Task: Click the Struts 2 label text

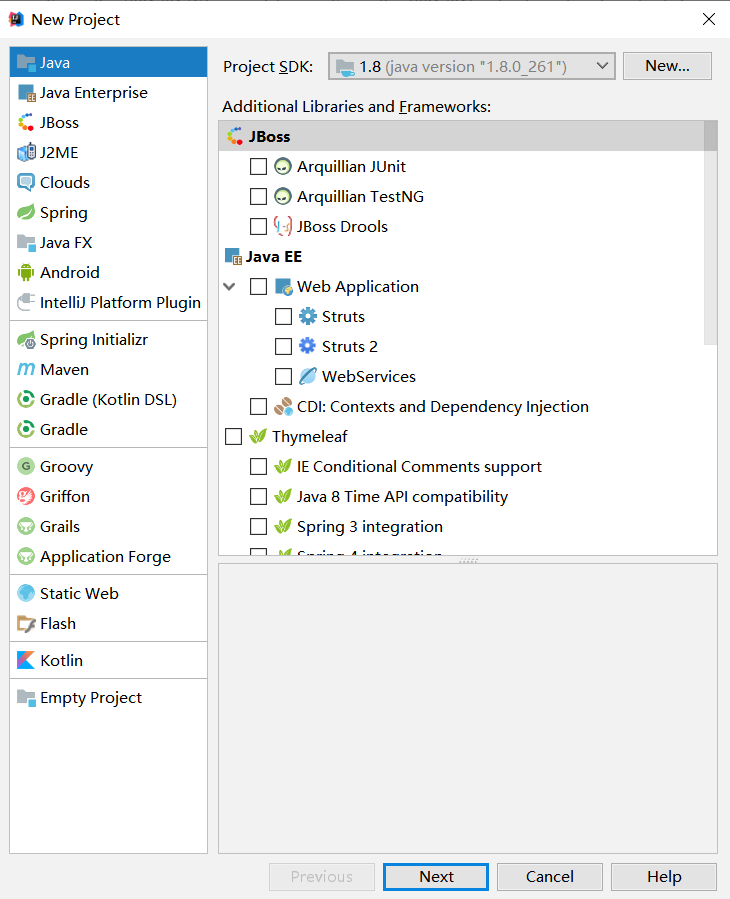Action: click(x=350, y=346)
